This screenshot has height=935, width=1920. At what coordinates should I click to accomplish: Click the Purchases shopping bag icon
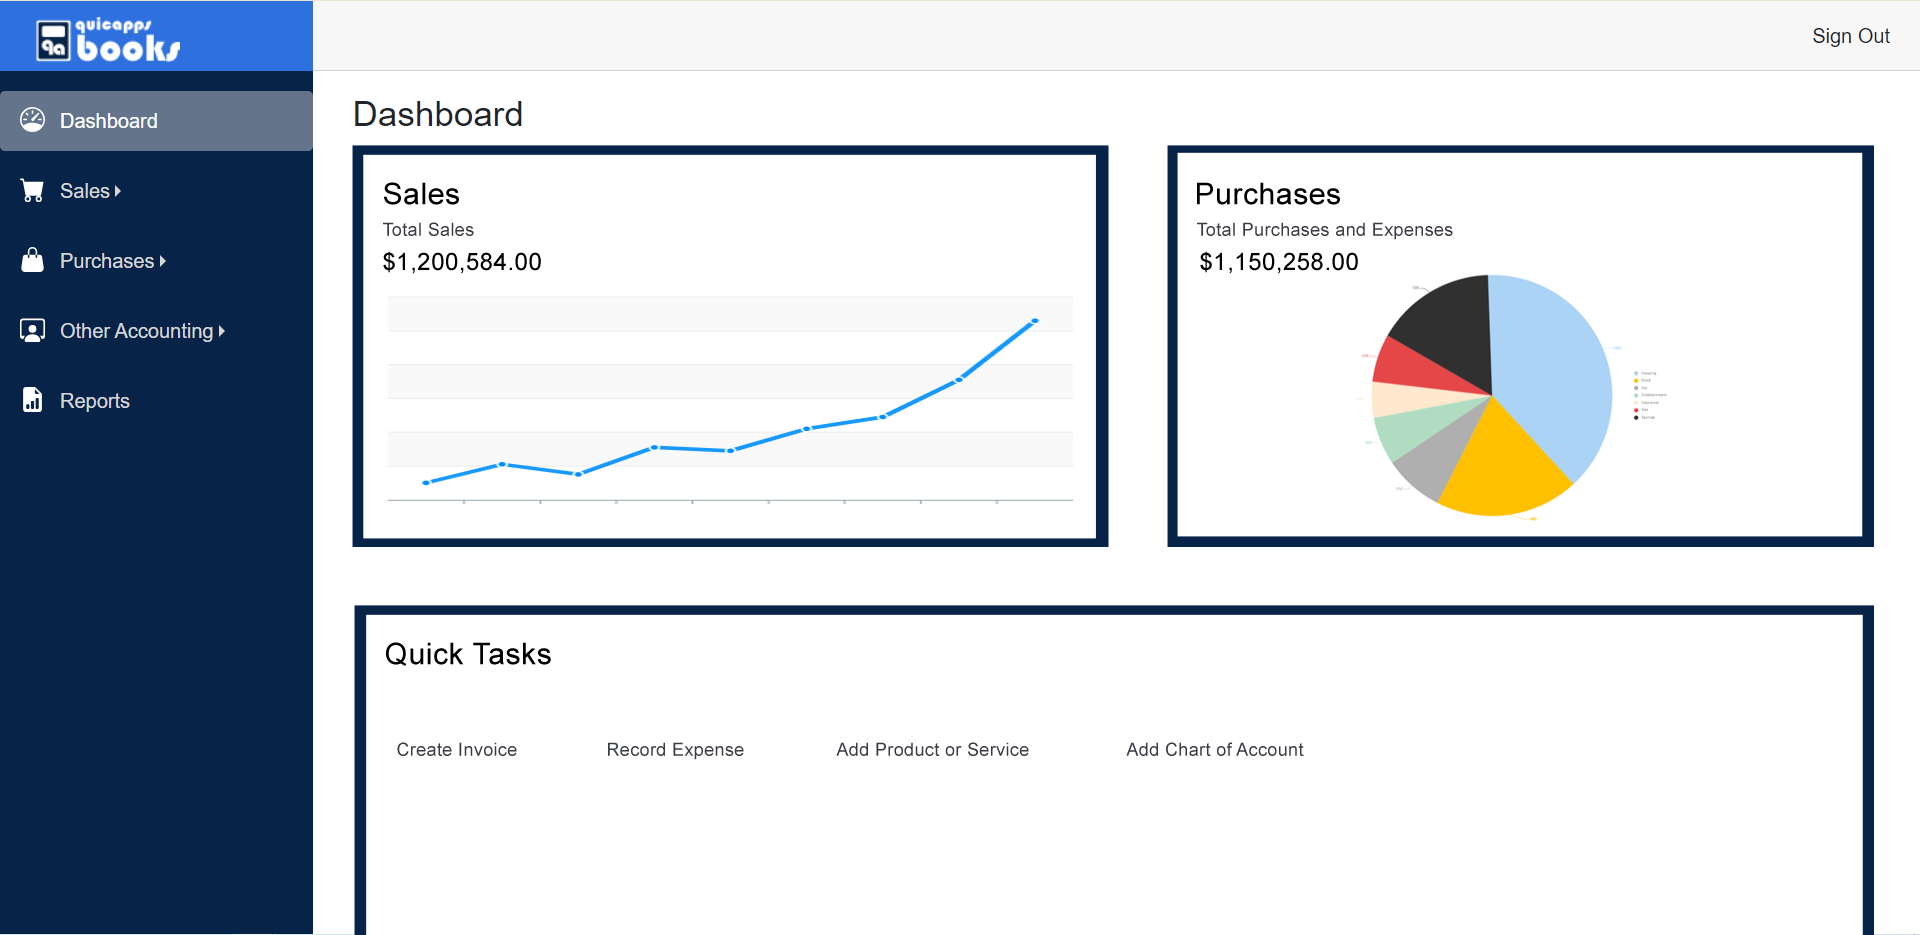pyautogui.click(x=33, y=261)
